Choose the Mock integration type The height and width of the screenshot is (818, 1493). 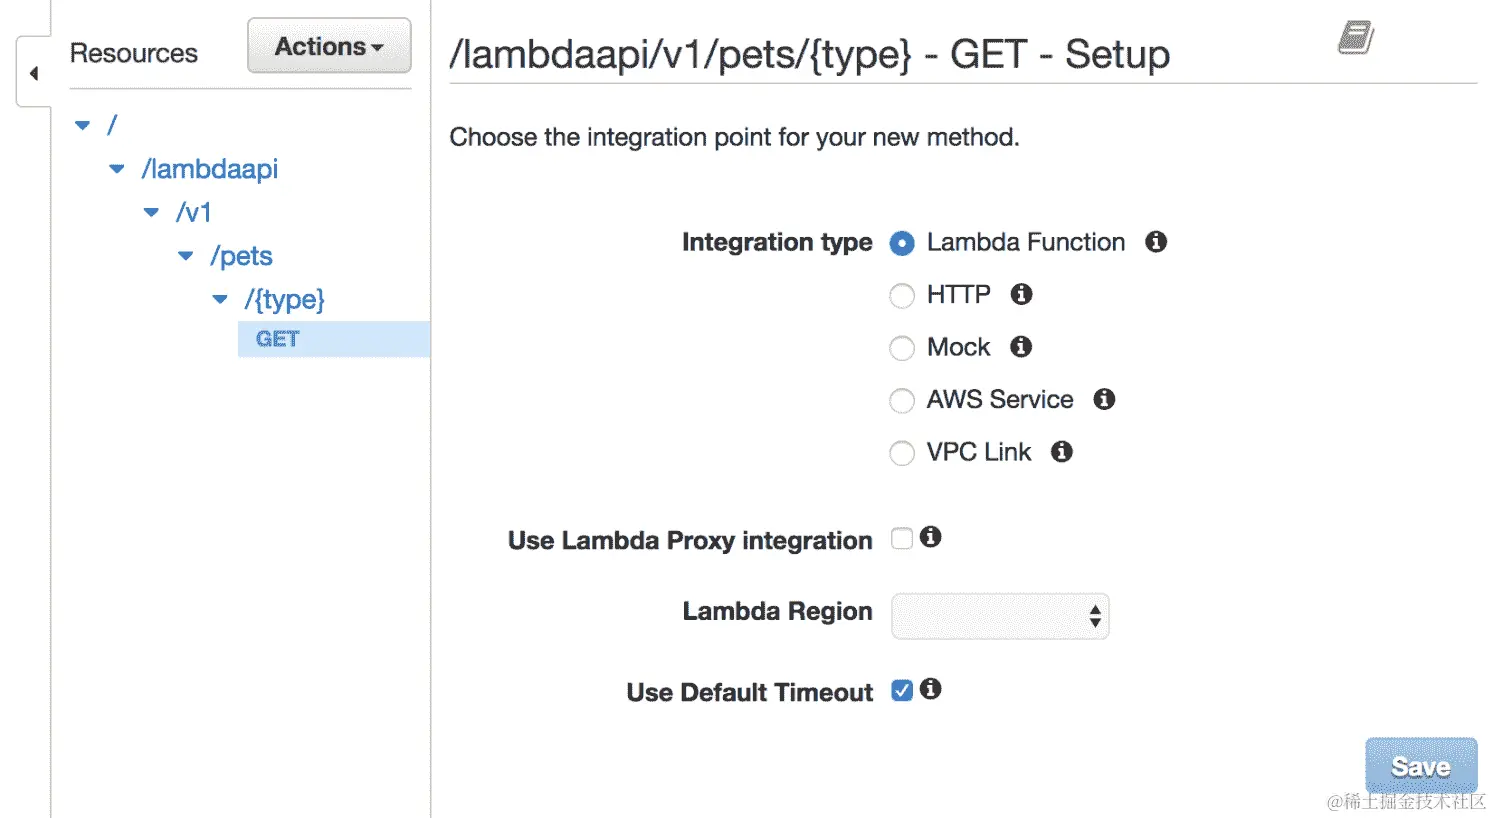pos(902,348)
